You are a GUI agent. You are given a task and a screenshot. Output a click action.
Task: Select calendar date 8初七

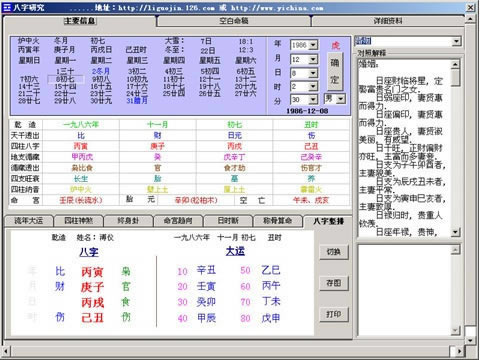click(x=66, y=79)
